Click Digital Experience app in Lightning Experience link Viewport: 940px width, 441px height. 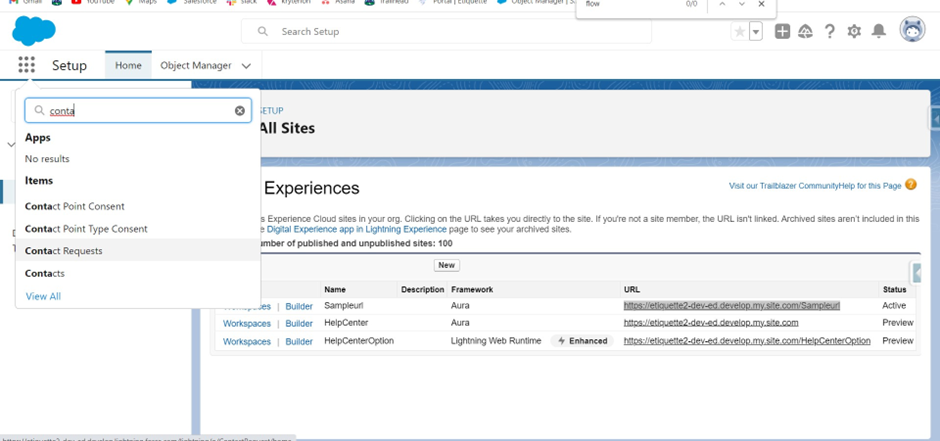[x=356, y=229]
